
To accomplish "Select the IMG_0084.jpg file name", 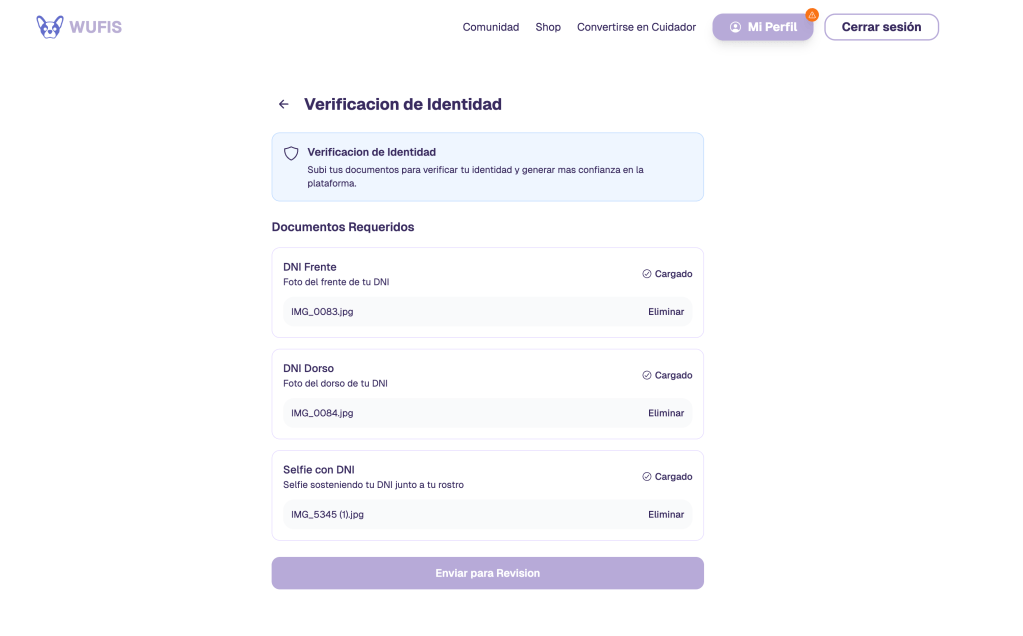I will tap(322, 413).
